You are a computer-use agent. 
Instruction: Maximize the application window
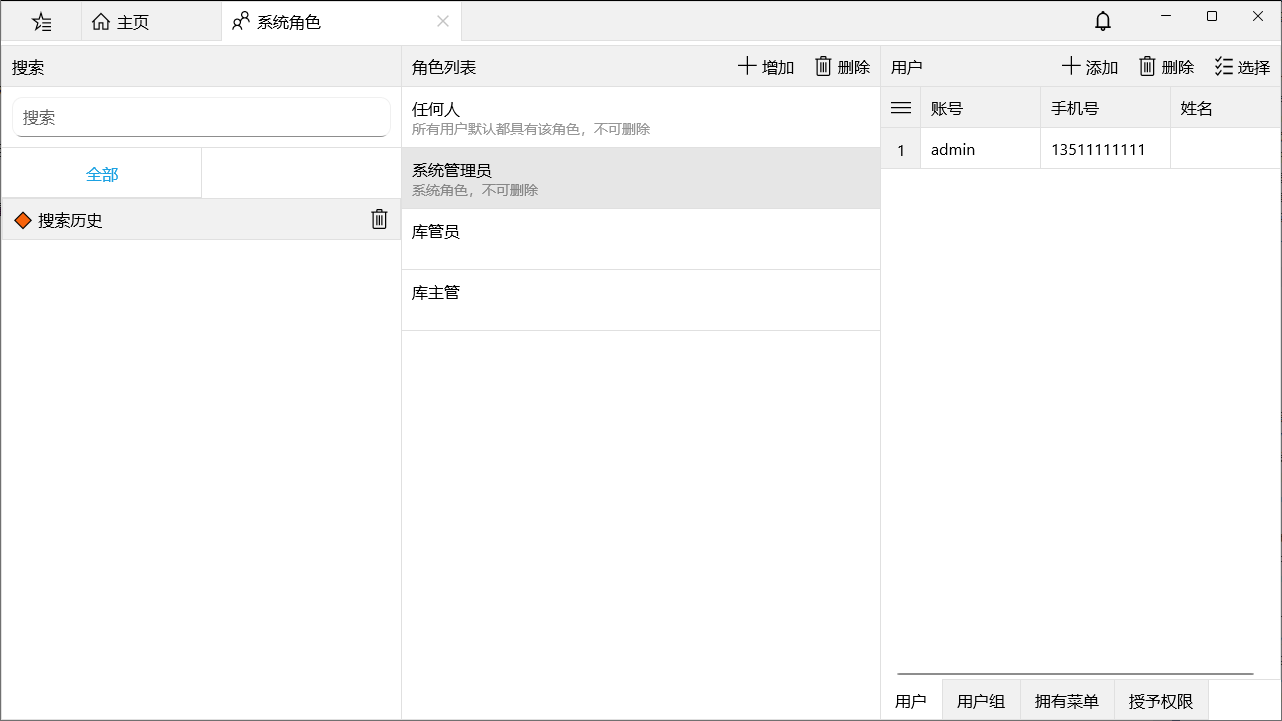(x=1212, y=16)
